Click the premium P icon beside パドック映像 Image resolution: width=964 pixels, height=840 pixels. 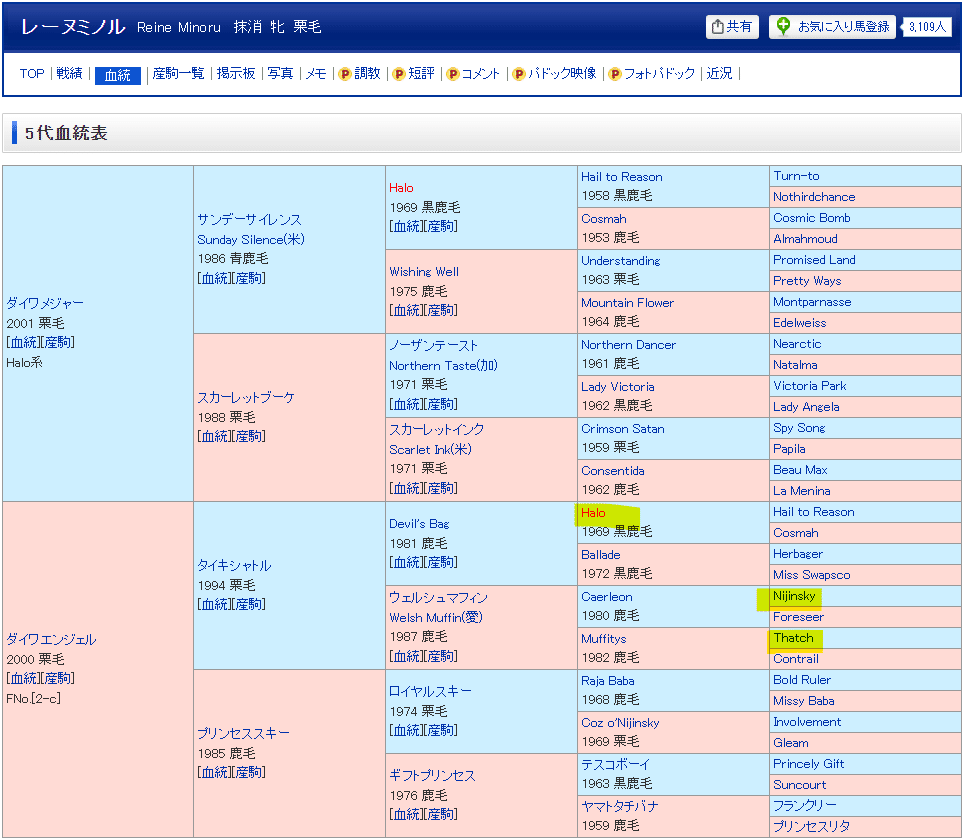coord(519,74)
